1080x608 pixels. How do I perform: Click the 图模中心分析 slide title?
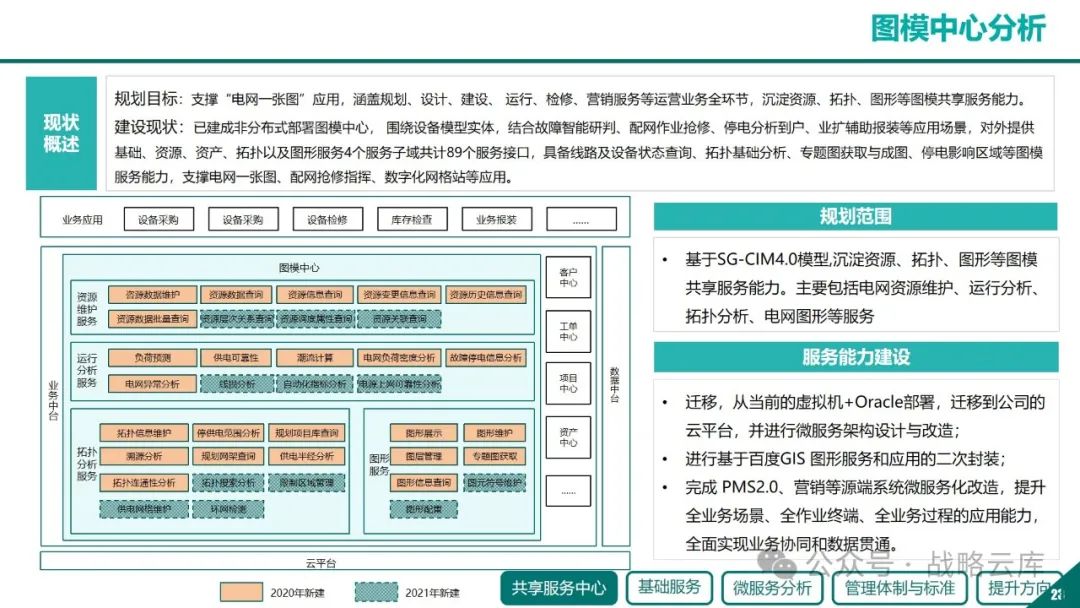[x=958, y=28]
